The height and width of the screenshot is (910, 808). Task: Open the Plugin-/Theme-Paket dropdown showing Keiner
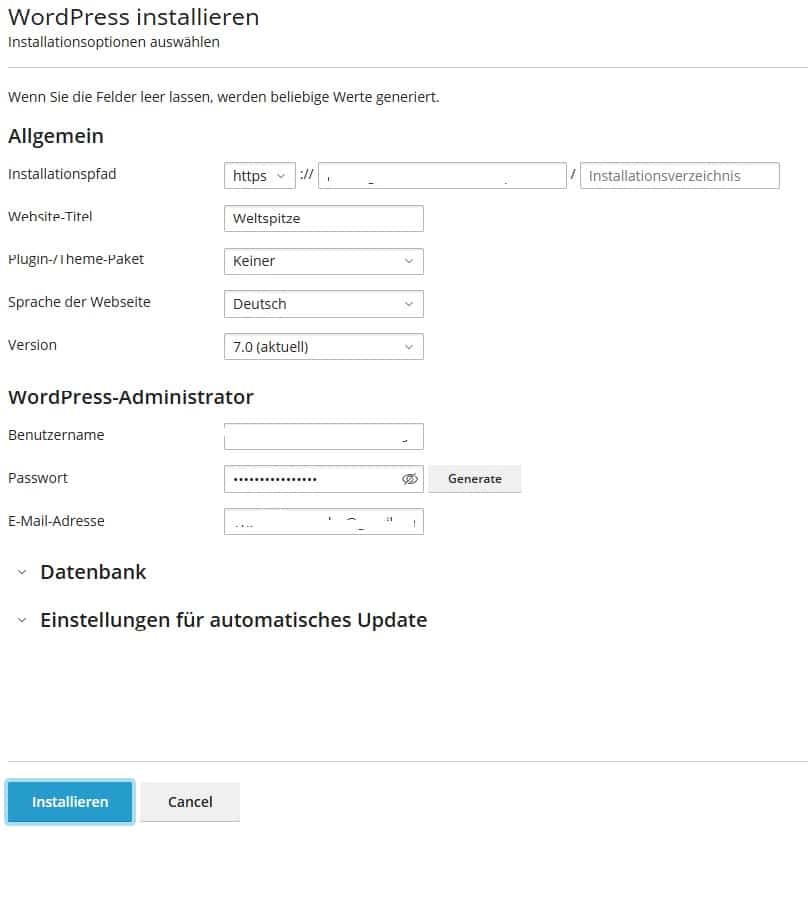coord(324,261)
